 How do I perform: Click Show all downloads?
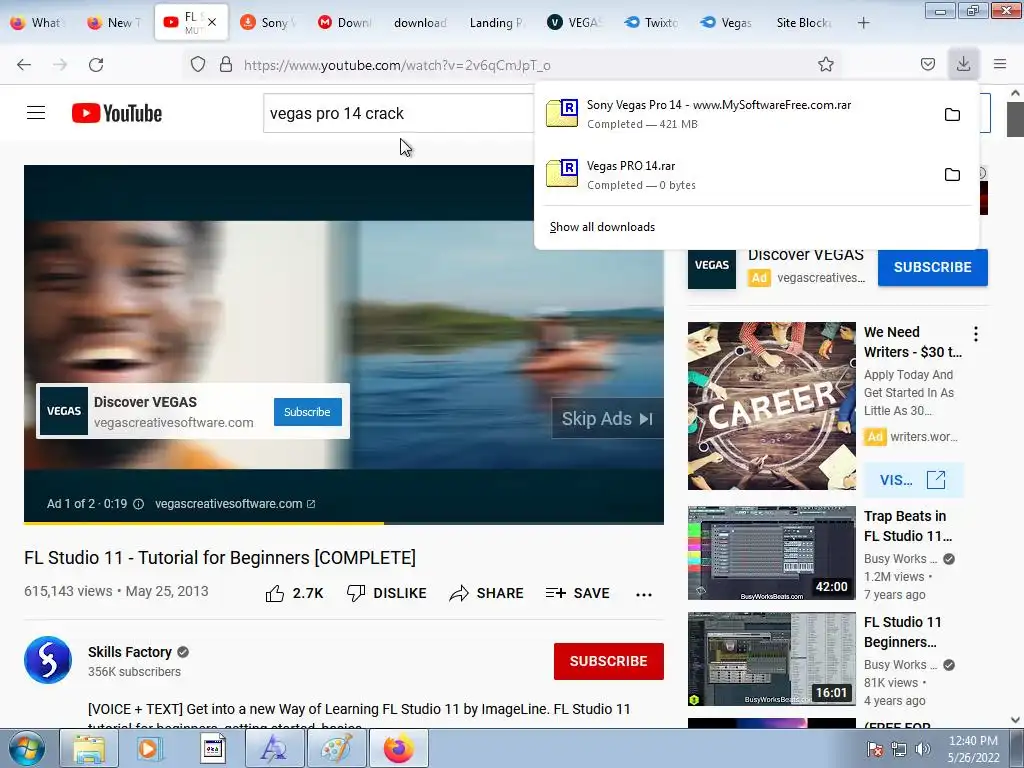coord(602,227)
